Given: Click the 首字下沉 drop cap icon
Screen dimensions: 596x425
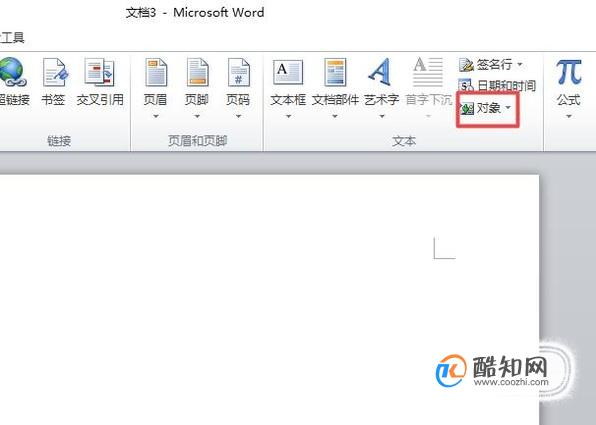Looking at the screenshot, I should coord(428,72).
